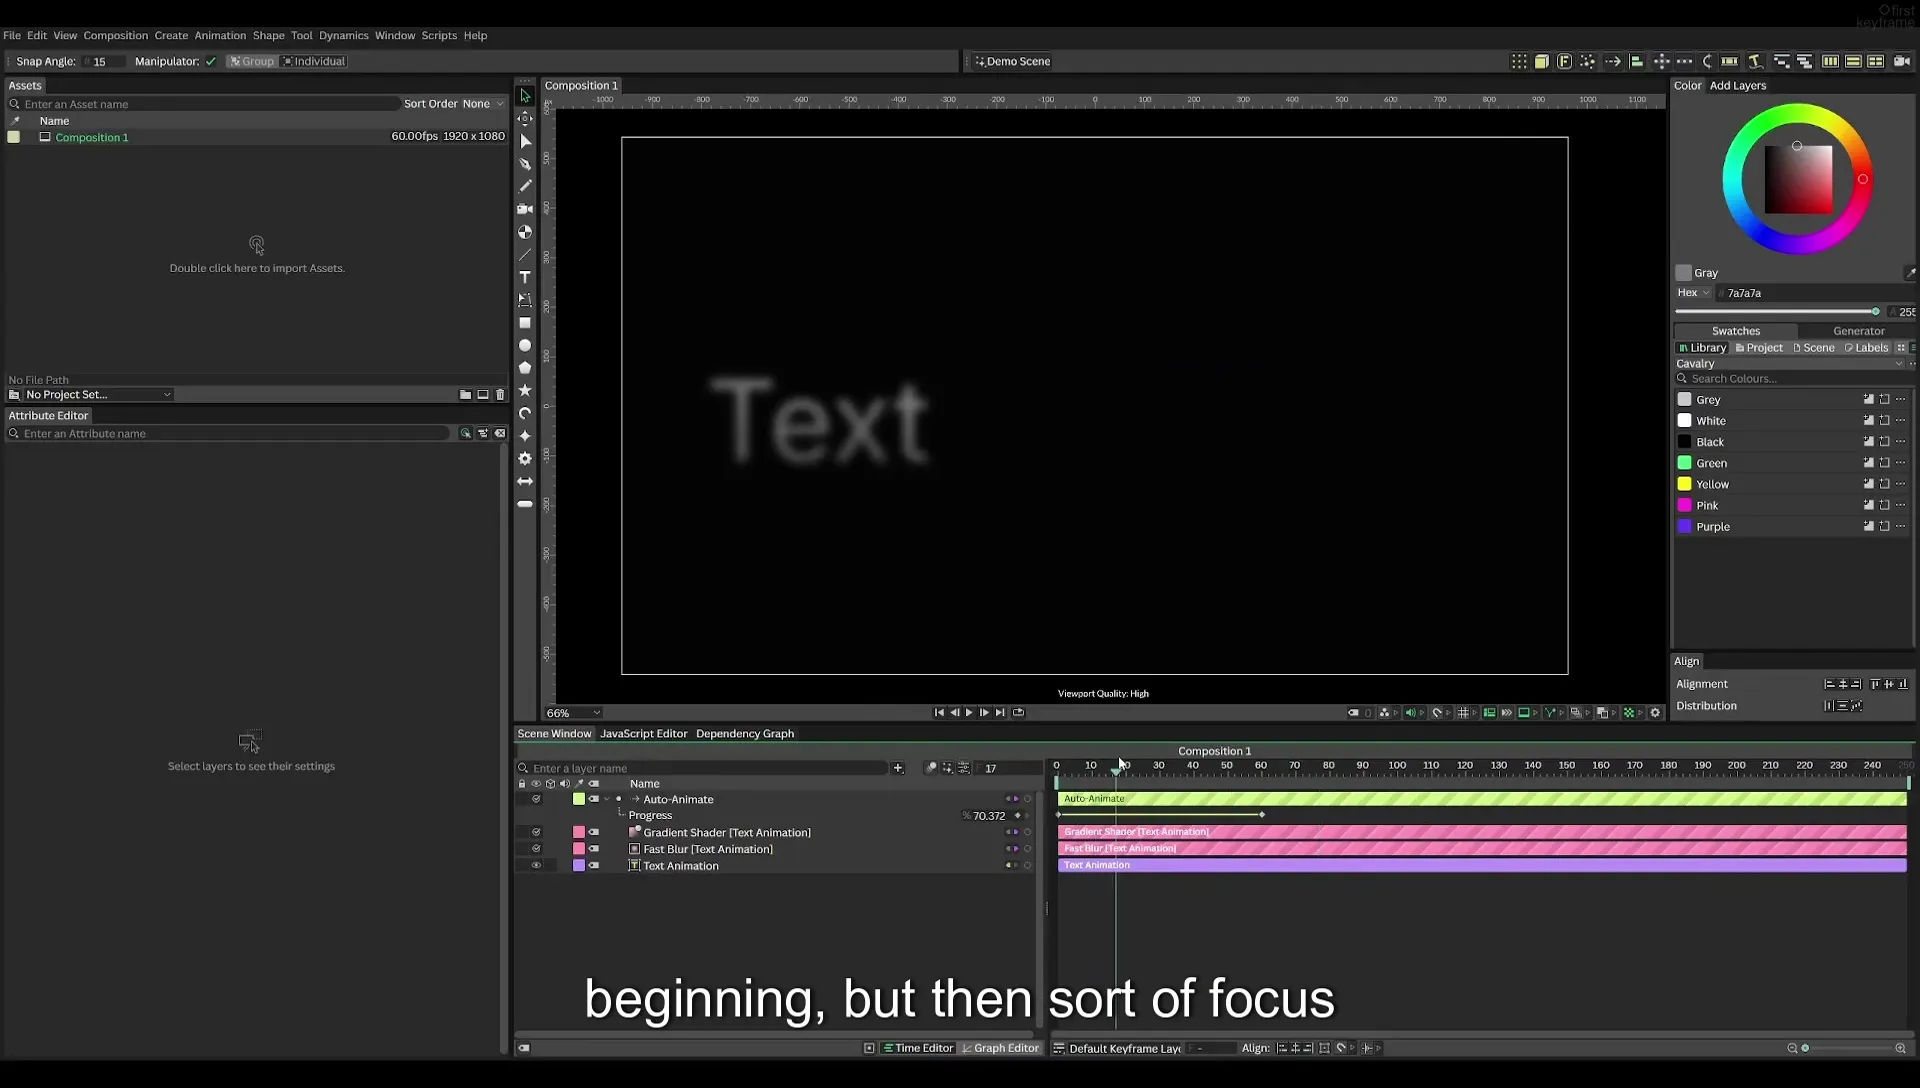Select the Pink color swatch
Viewport: 1920px width, 1088px height.
(1684, 505)
